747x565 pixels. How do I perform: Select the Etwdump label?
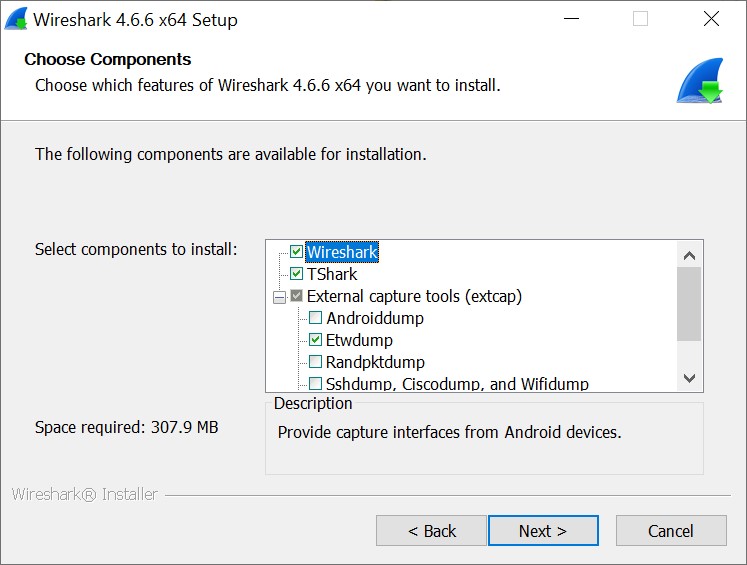359,340
